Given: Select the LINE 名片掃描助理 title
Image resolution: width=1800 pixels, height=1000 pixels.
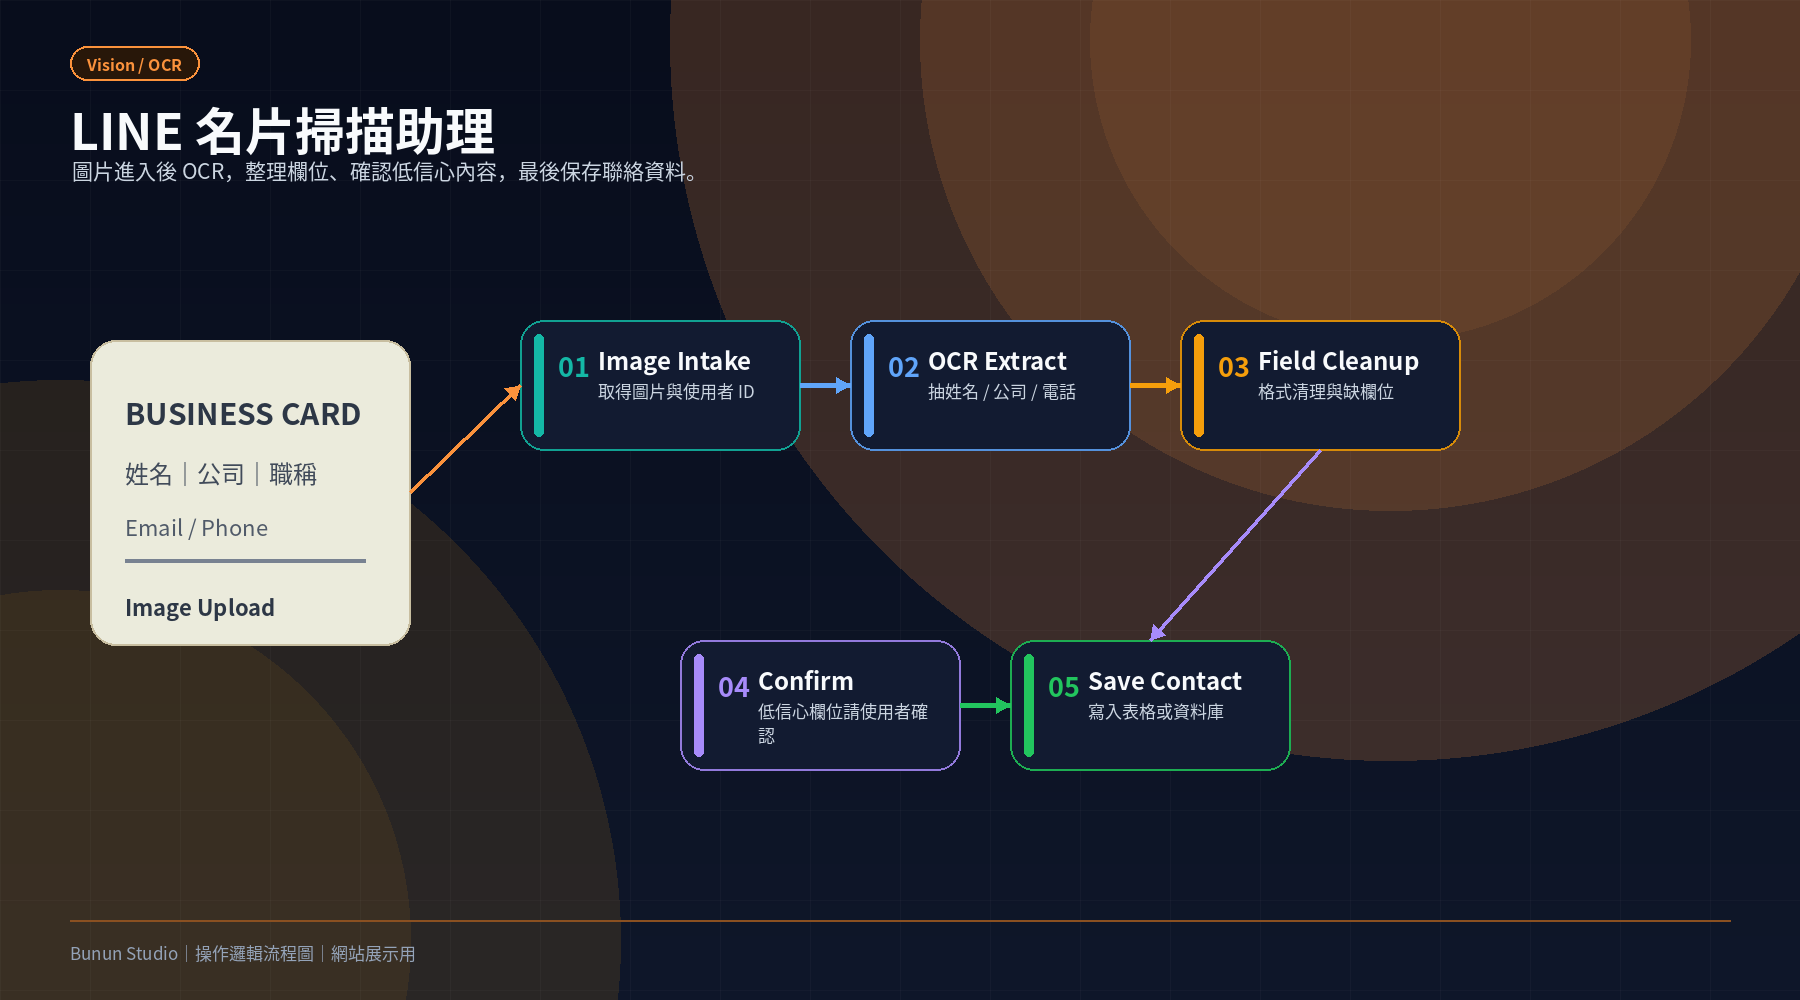Looking at the screenshot, I should (283, 131).
